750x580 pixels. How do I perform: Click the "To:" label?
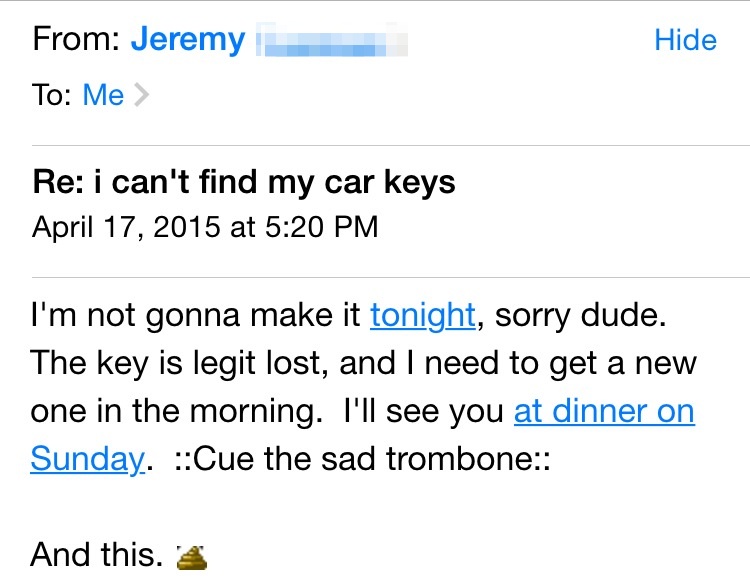(x=52, y=96)
